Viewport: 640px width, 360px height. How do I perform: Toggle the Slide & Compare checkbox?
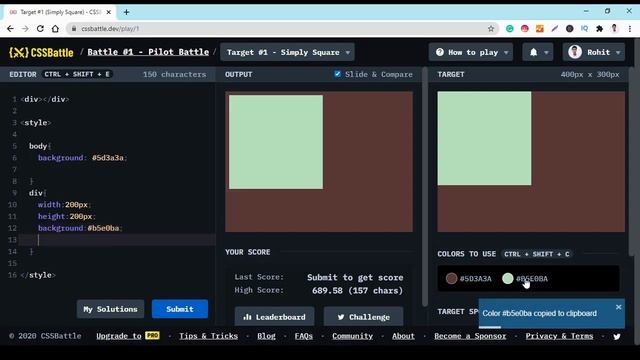[x=338, y=74]
